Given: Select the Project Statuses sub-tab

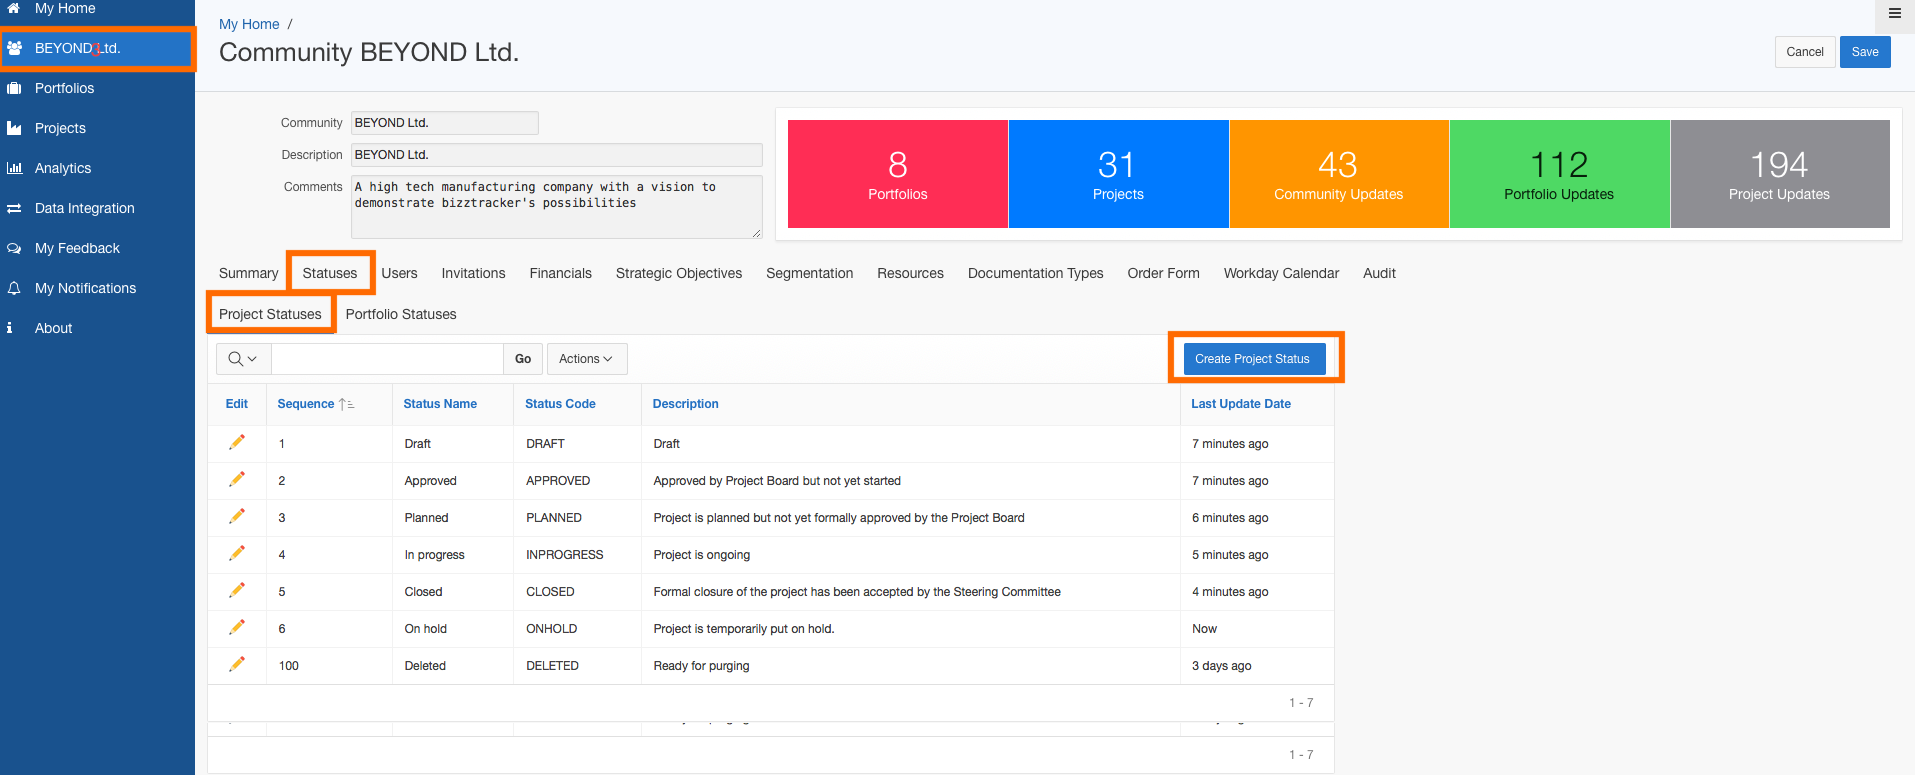Looking at the screenshot, I should click(x=270, y=314).
